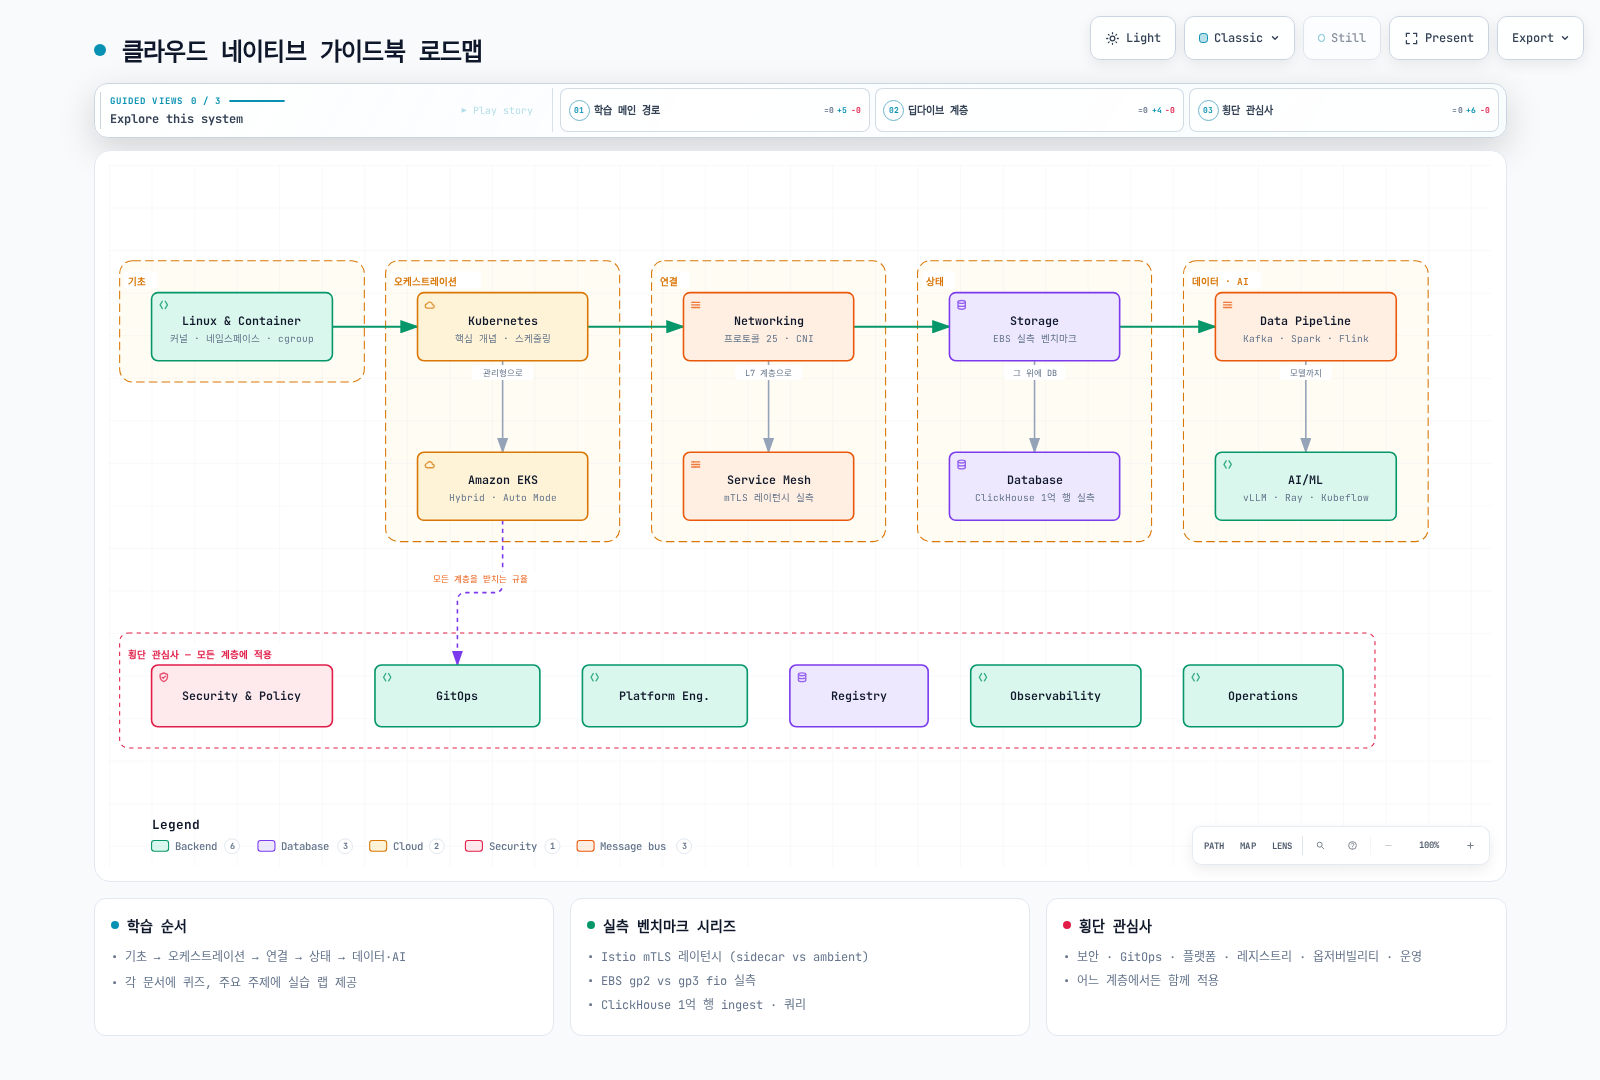The image size is (1600, 1080).
Task: Toggle the Still animation mode
Action: (x=1341, y=38)
